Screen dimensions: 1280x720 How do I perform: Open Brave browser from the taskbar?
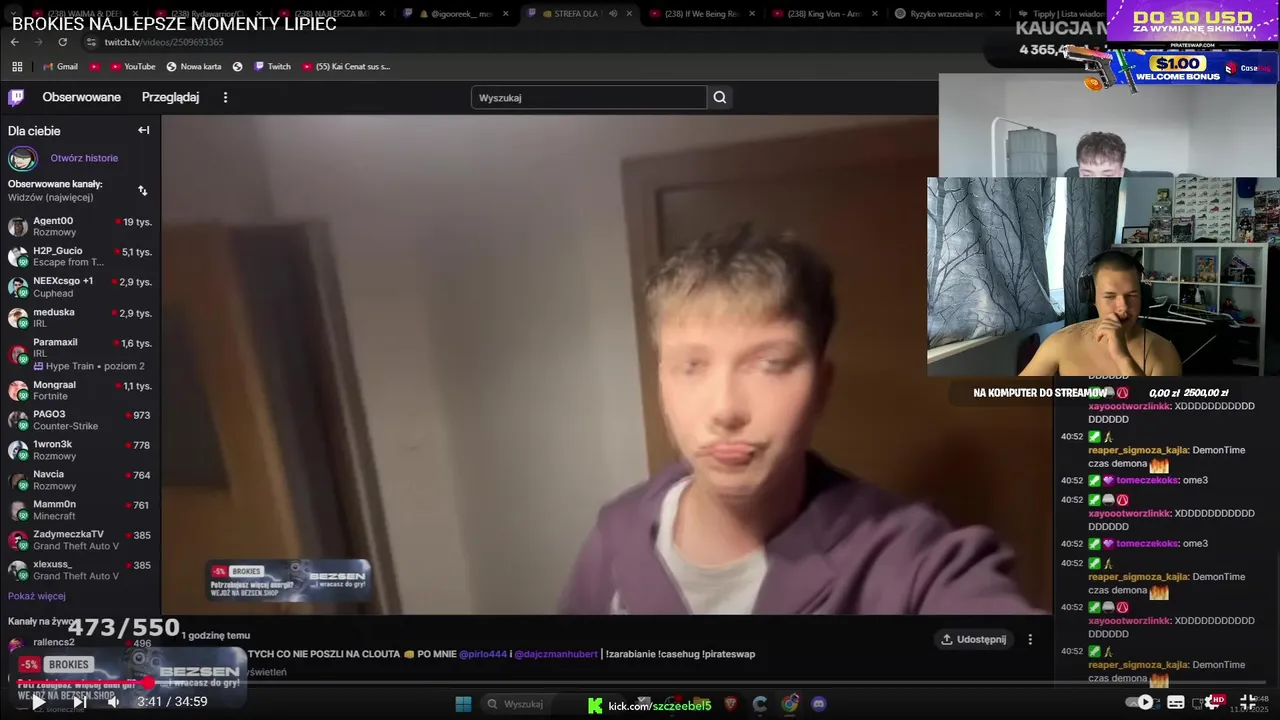pyautogui.click(x=731, y=704)
